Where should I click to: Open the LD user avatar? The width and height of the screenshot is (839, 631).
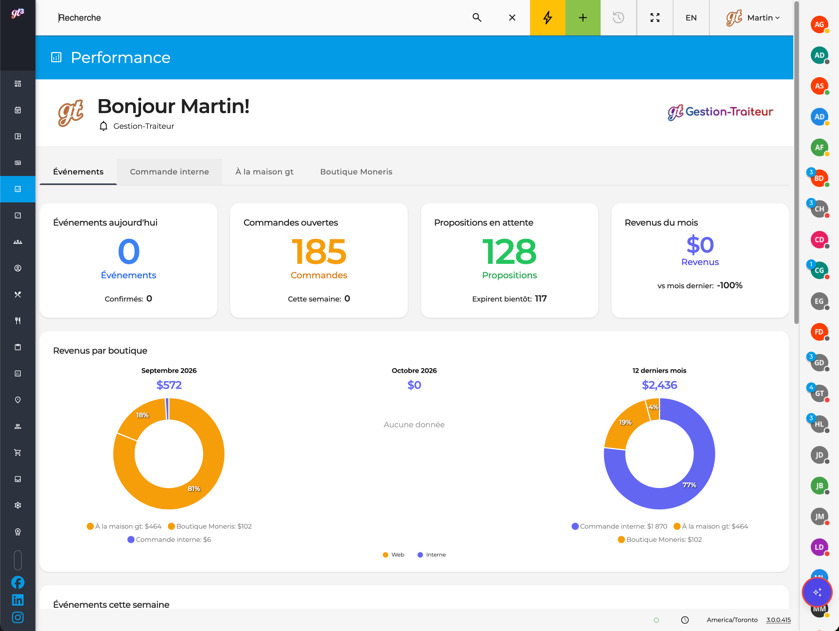tap(819, 547)
